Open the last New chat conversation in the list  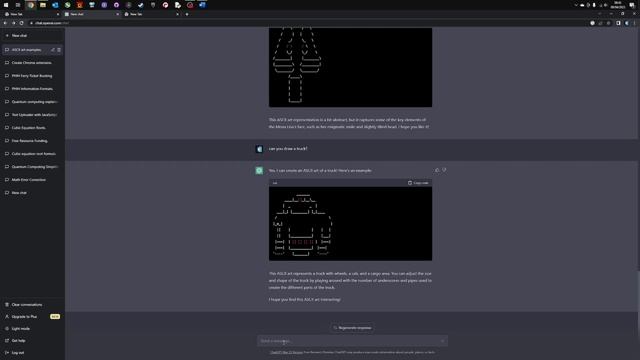(32, 193)
